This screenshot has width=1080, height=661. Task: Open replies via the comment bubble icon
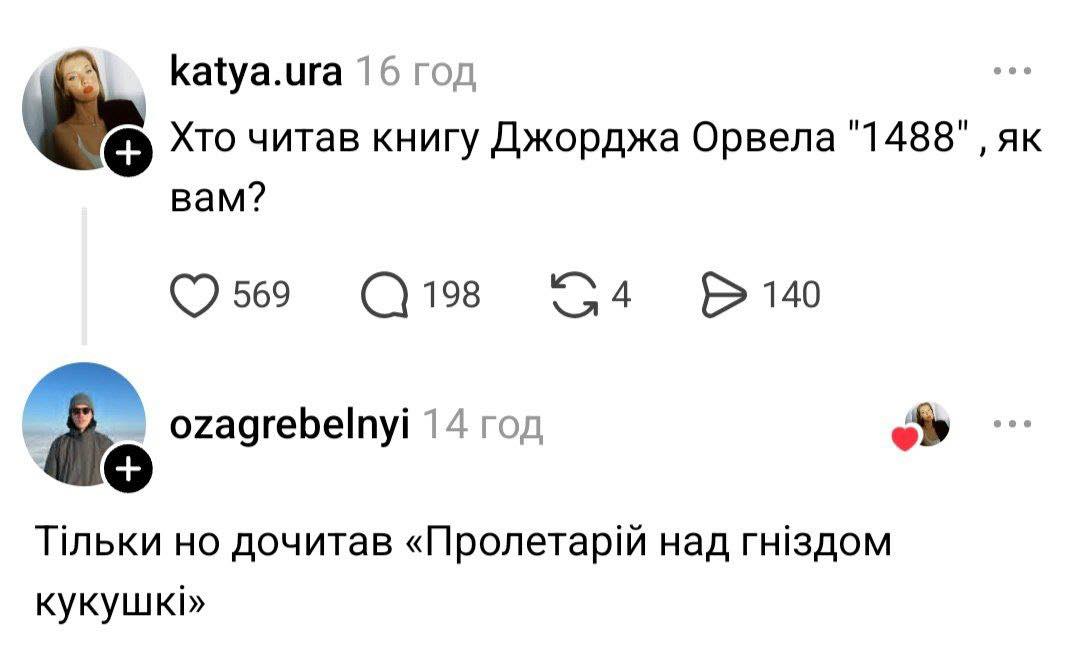tap(385, 295)
